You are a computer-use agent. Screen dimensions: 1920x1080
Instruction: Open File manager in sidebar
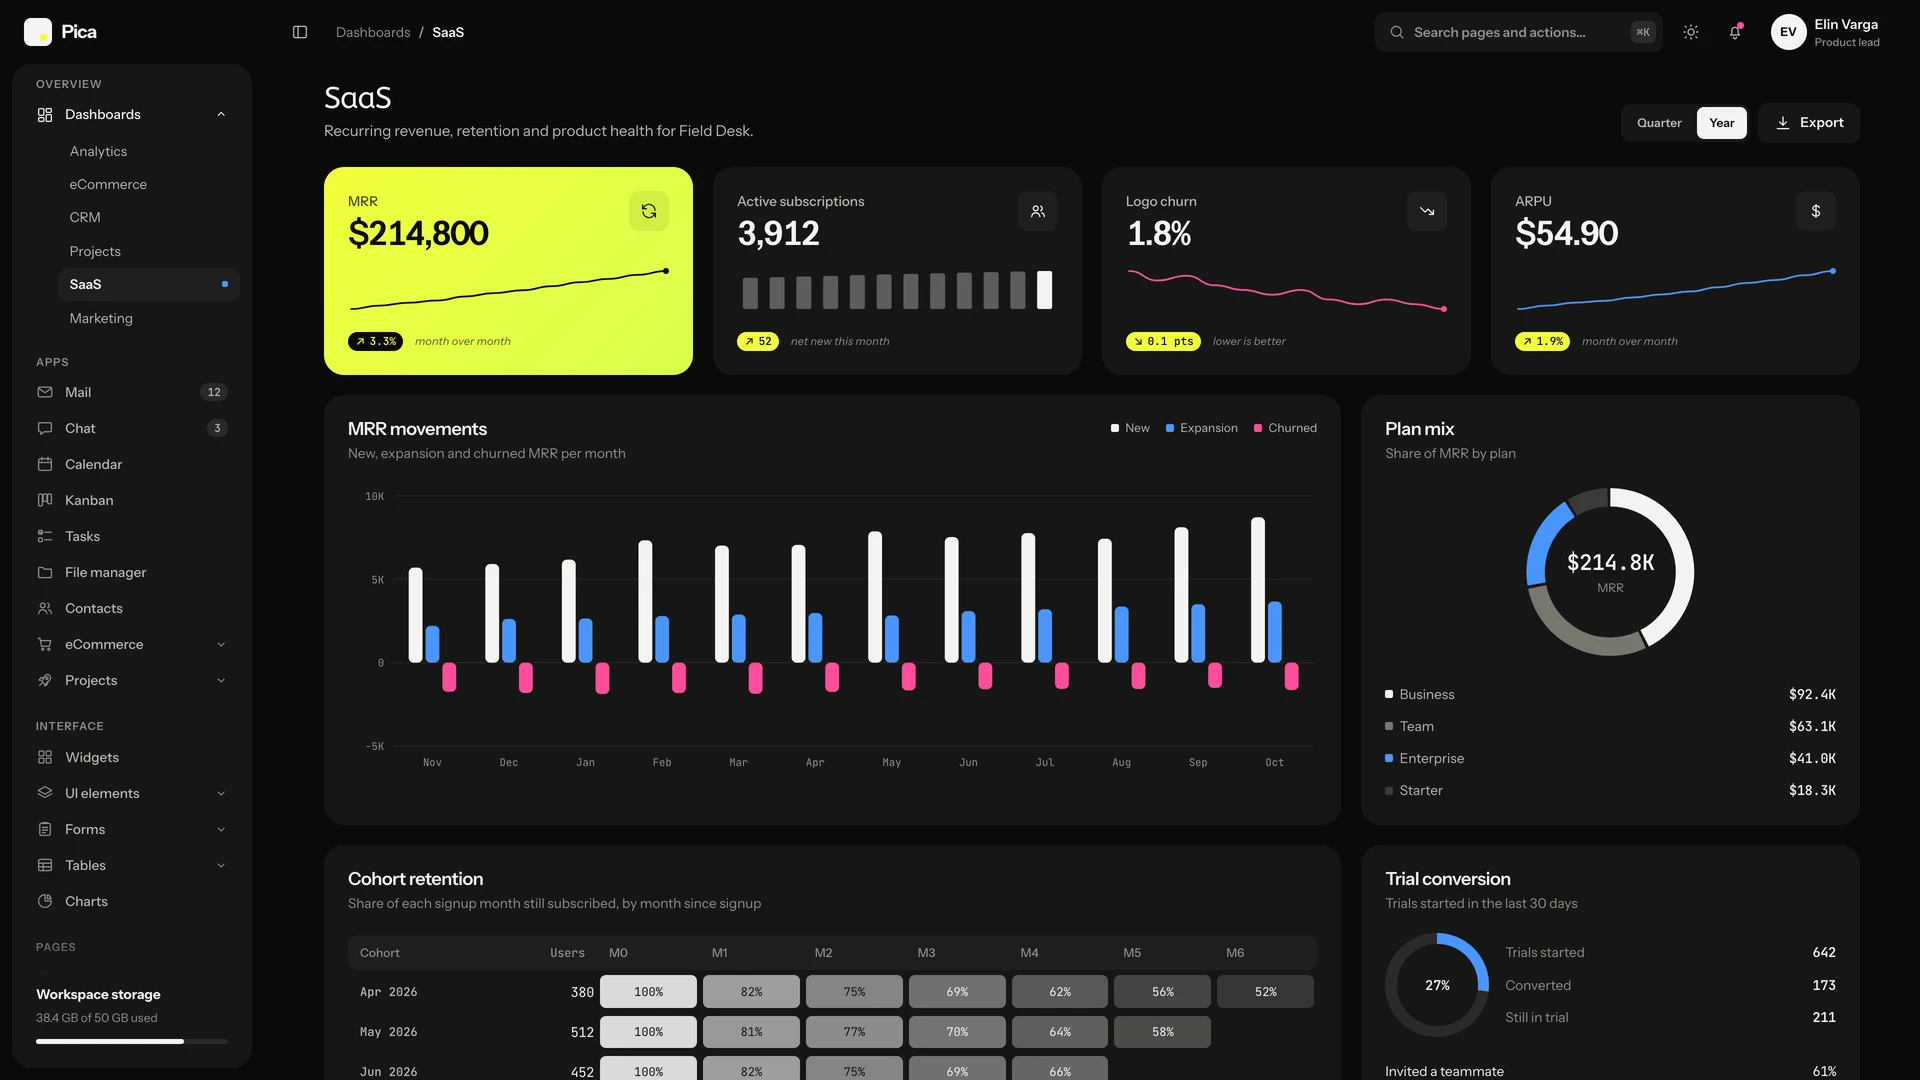click(x=132, y=572)
